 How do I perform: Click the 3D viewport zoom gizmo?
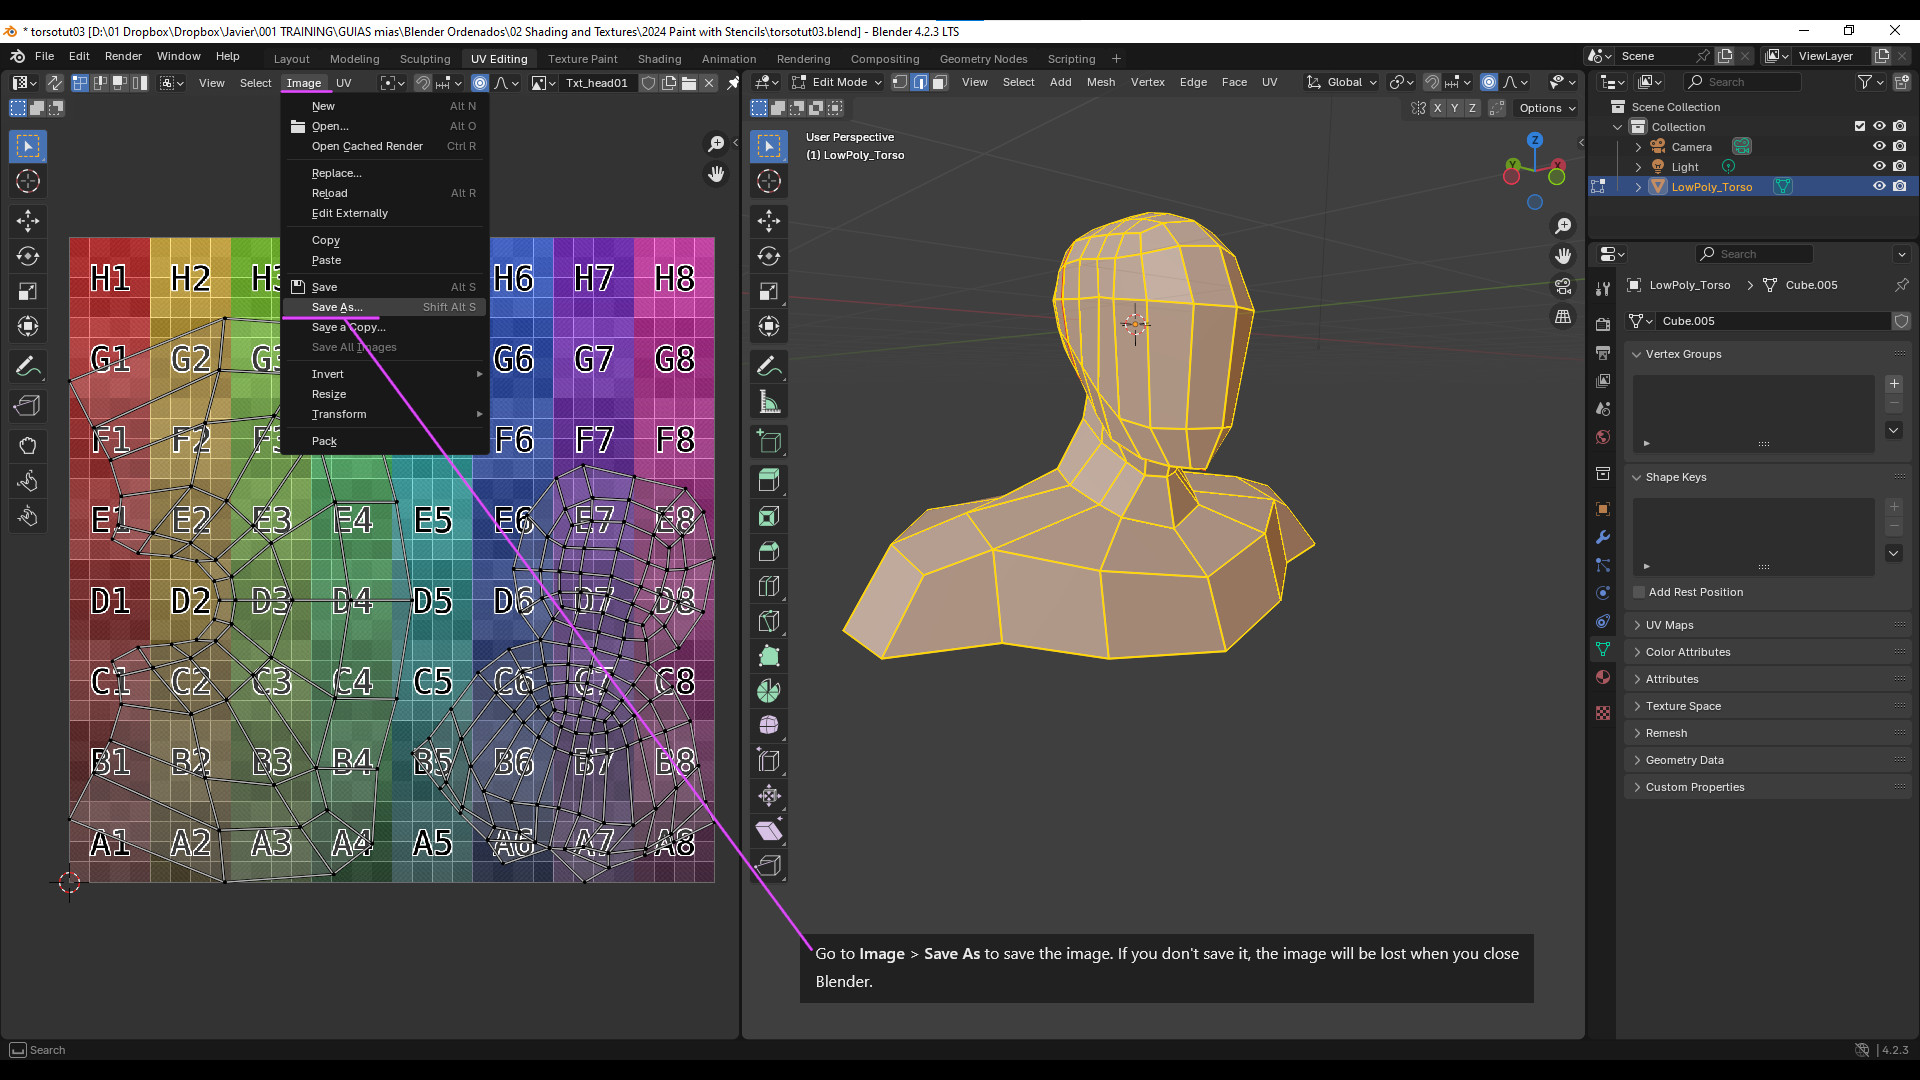pyautogui.click(x=1563, y=226)
